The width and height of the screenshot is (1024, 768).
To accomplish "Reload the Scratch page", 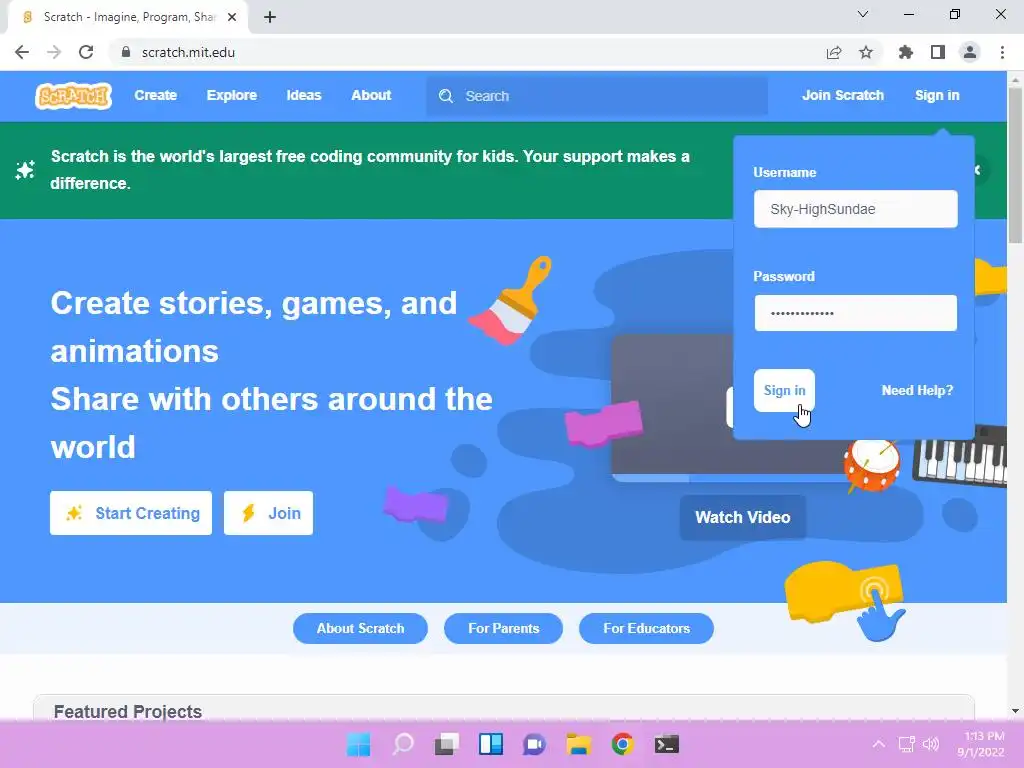I will tap(86, 52).
